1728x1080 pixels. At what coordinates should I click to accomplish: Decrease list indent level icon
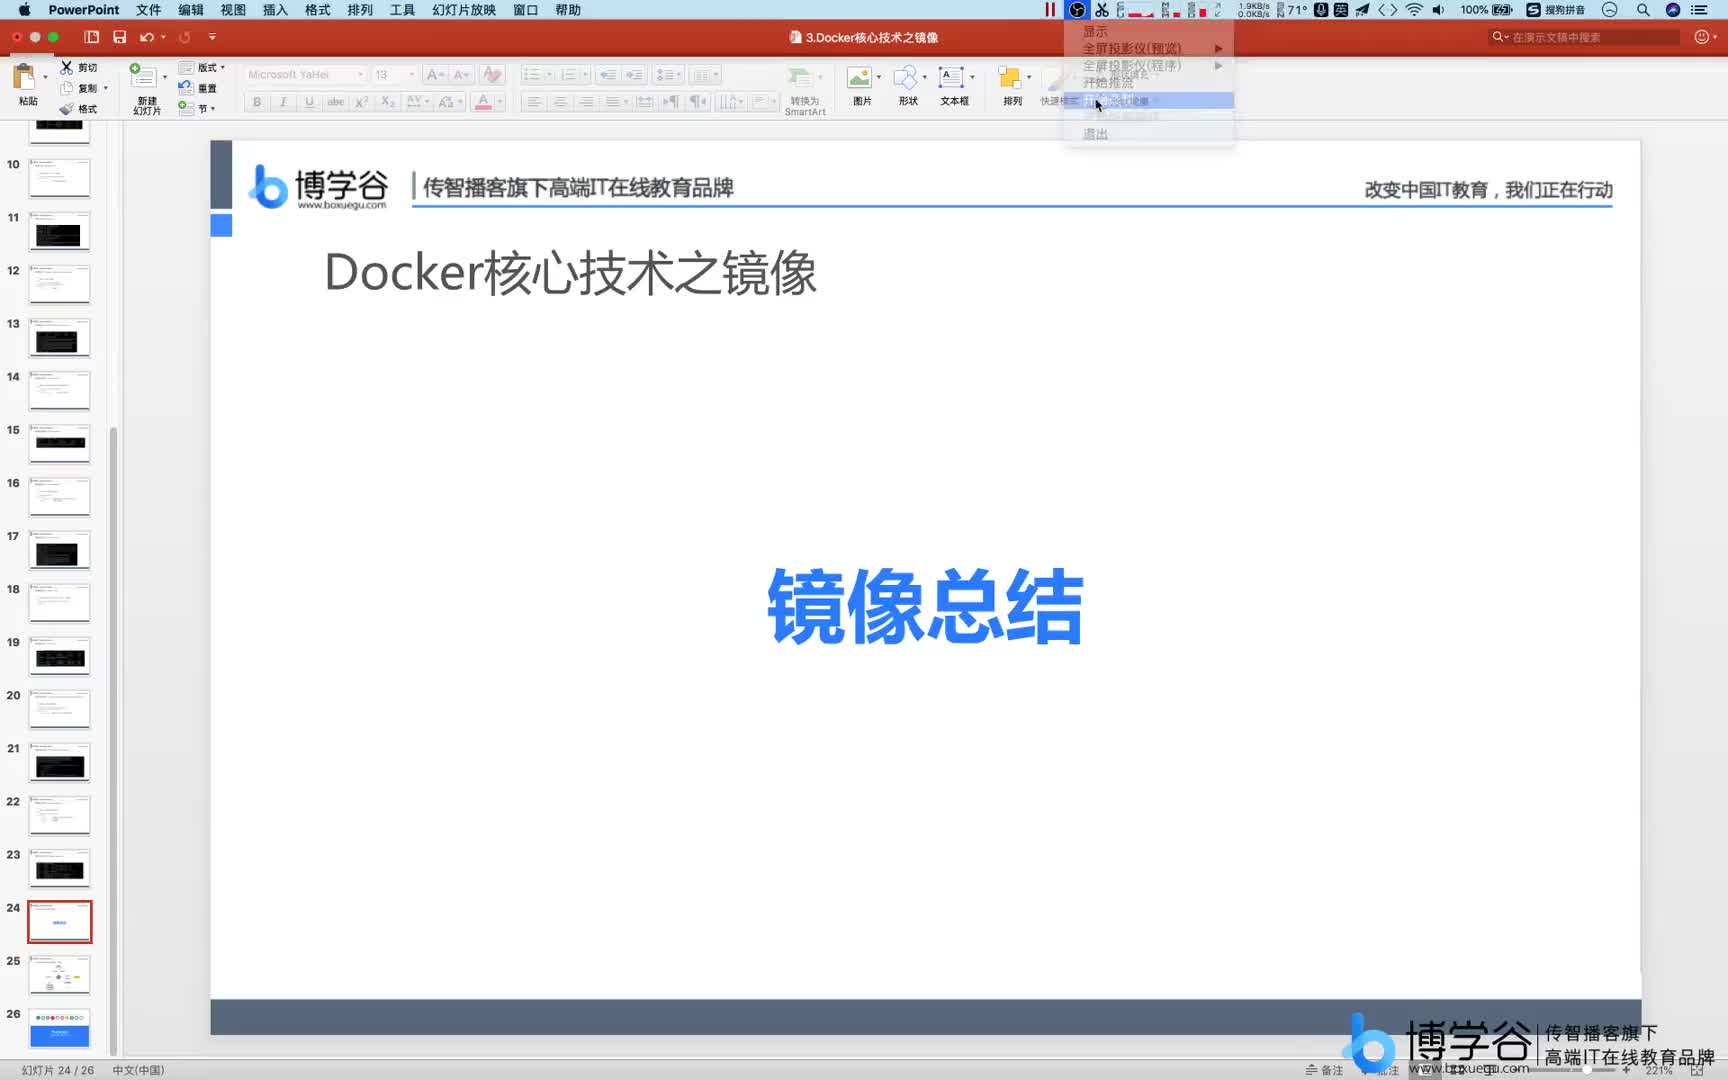coord(607,75)
